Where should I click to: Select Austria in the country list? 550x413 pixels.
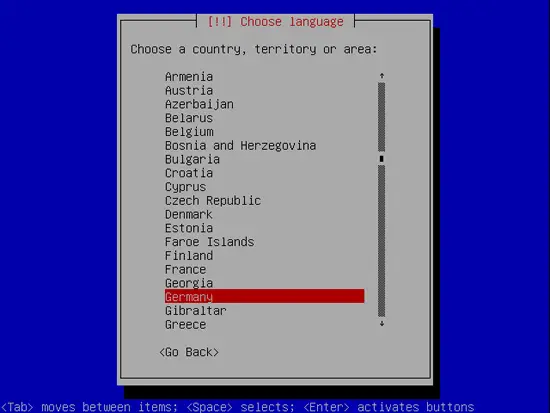click(x=189, y=91)
